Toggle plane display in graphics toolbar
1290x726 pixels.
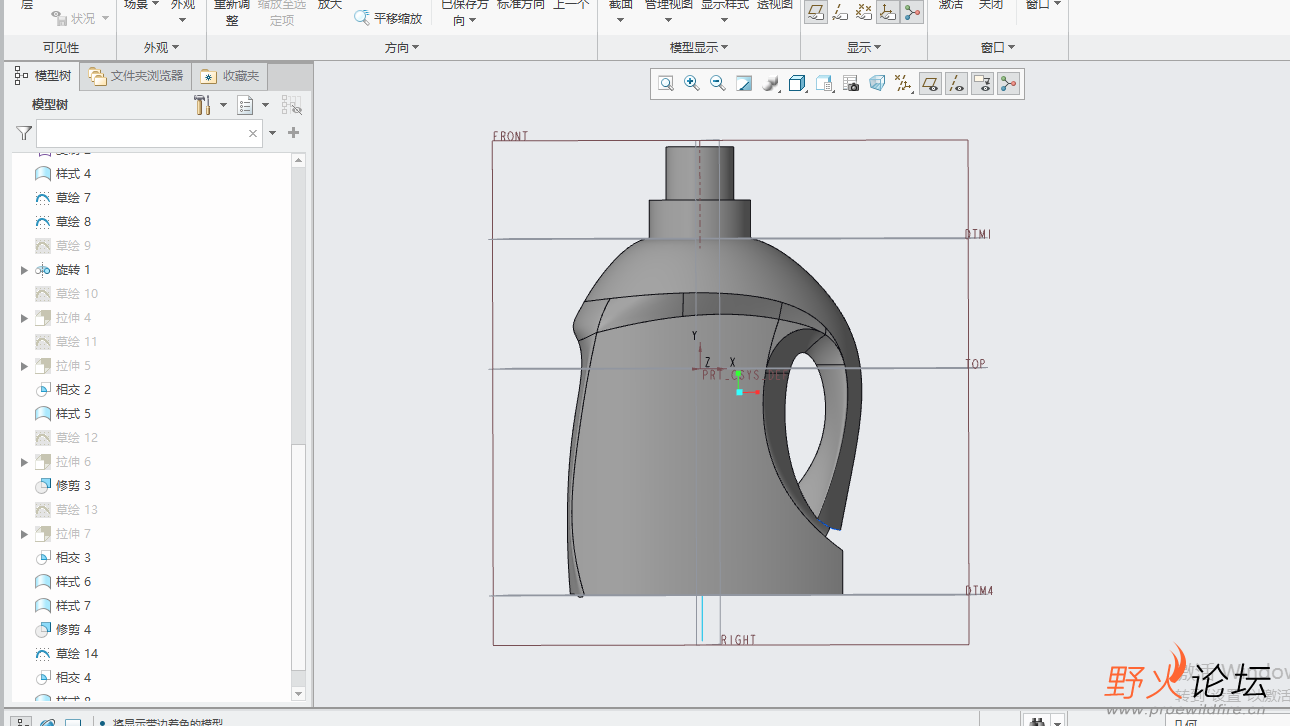pos(931,84)
